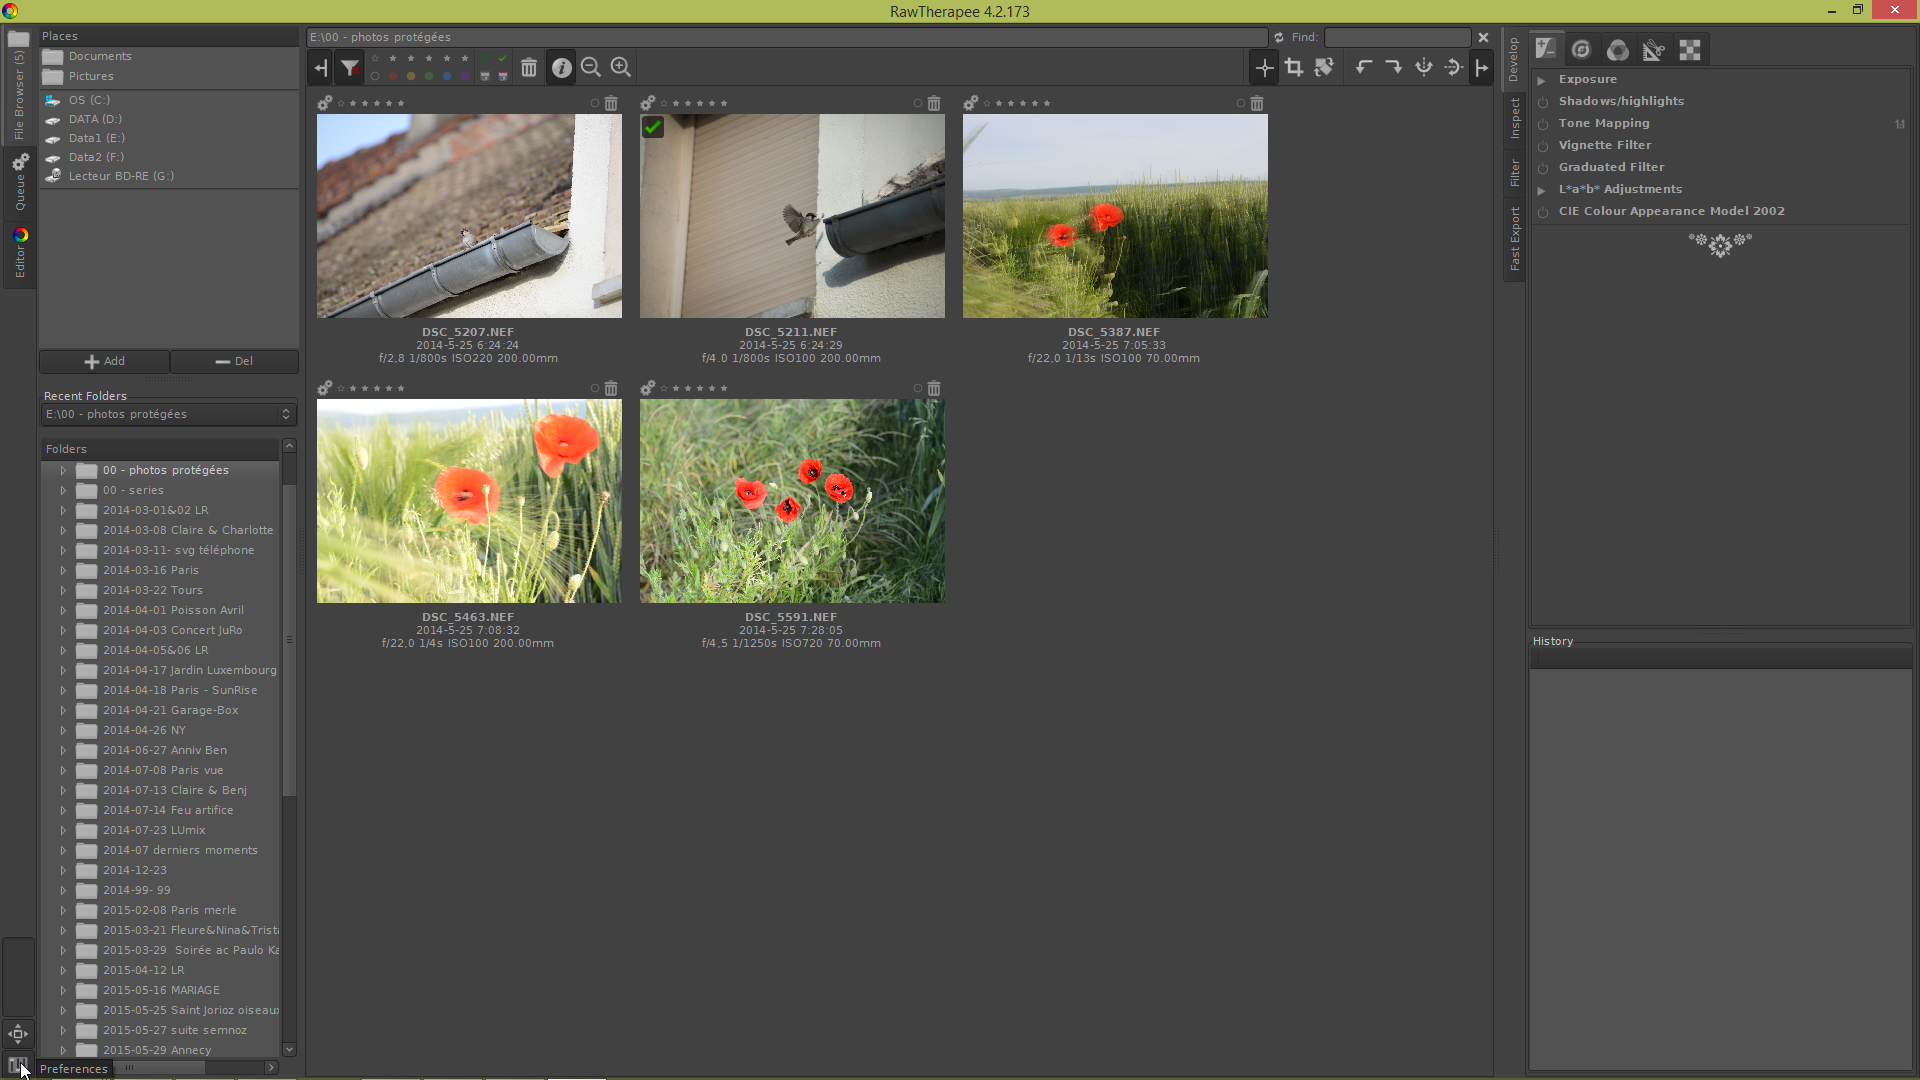
Task: Expand the Exposure tool section
Action: point(1542,80)
